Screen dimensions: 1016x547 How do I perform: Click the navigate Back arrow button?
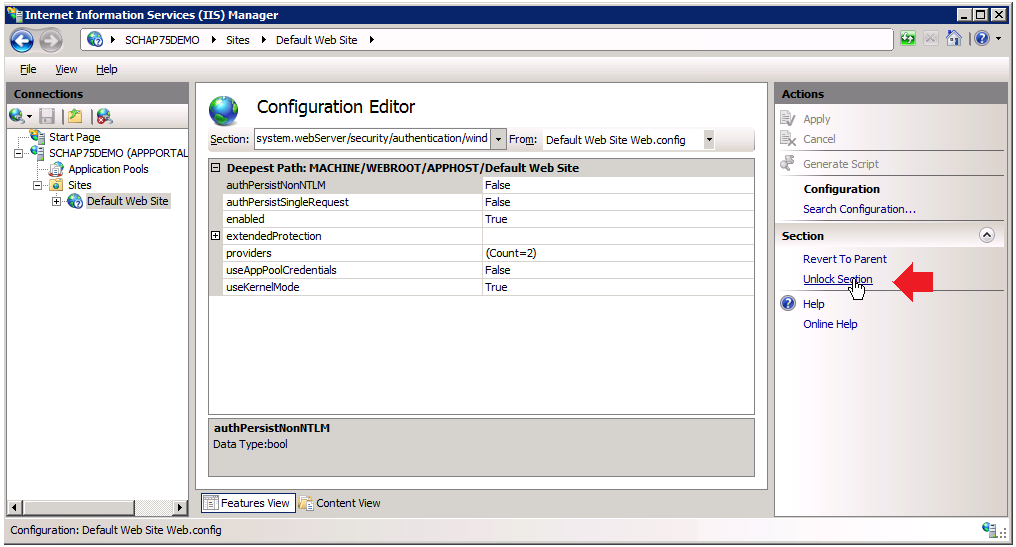[x=22, y=40]
